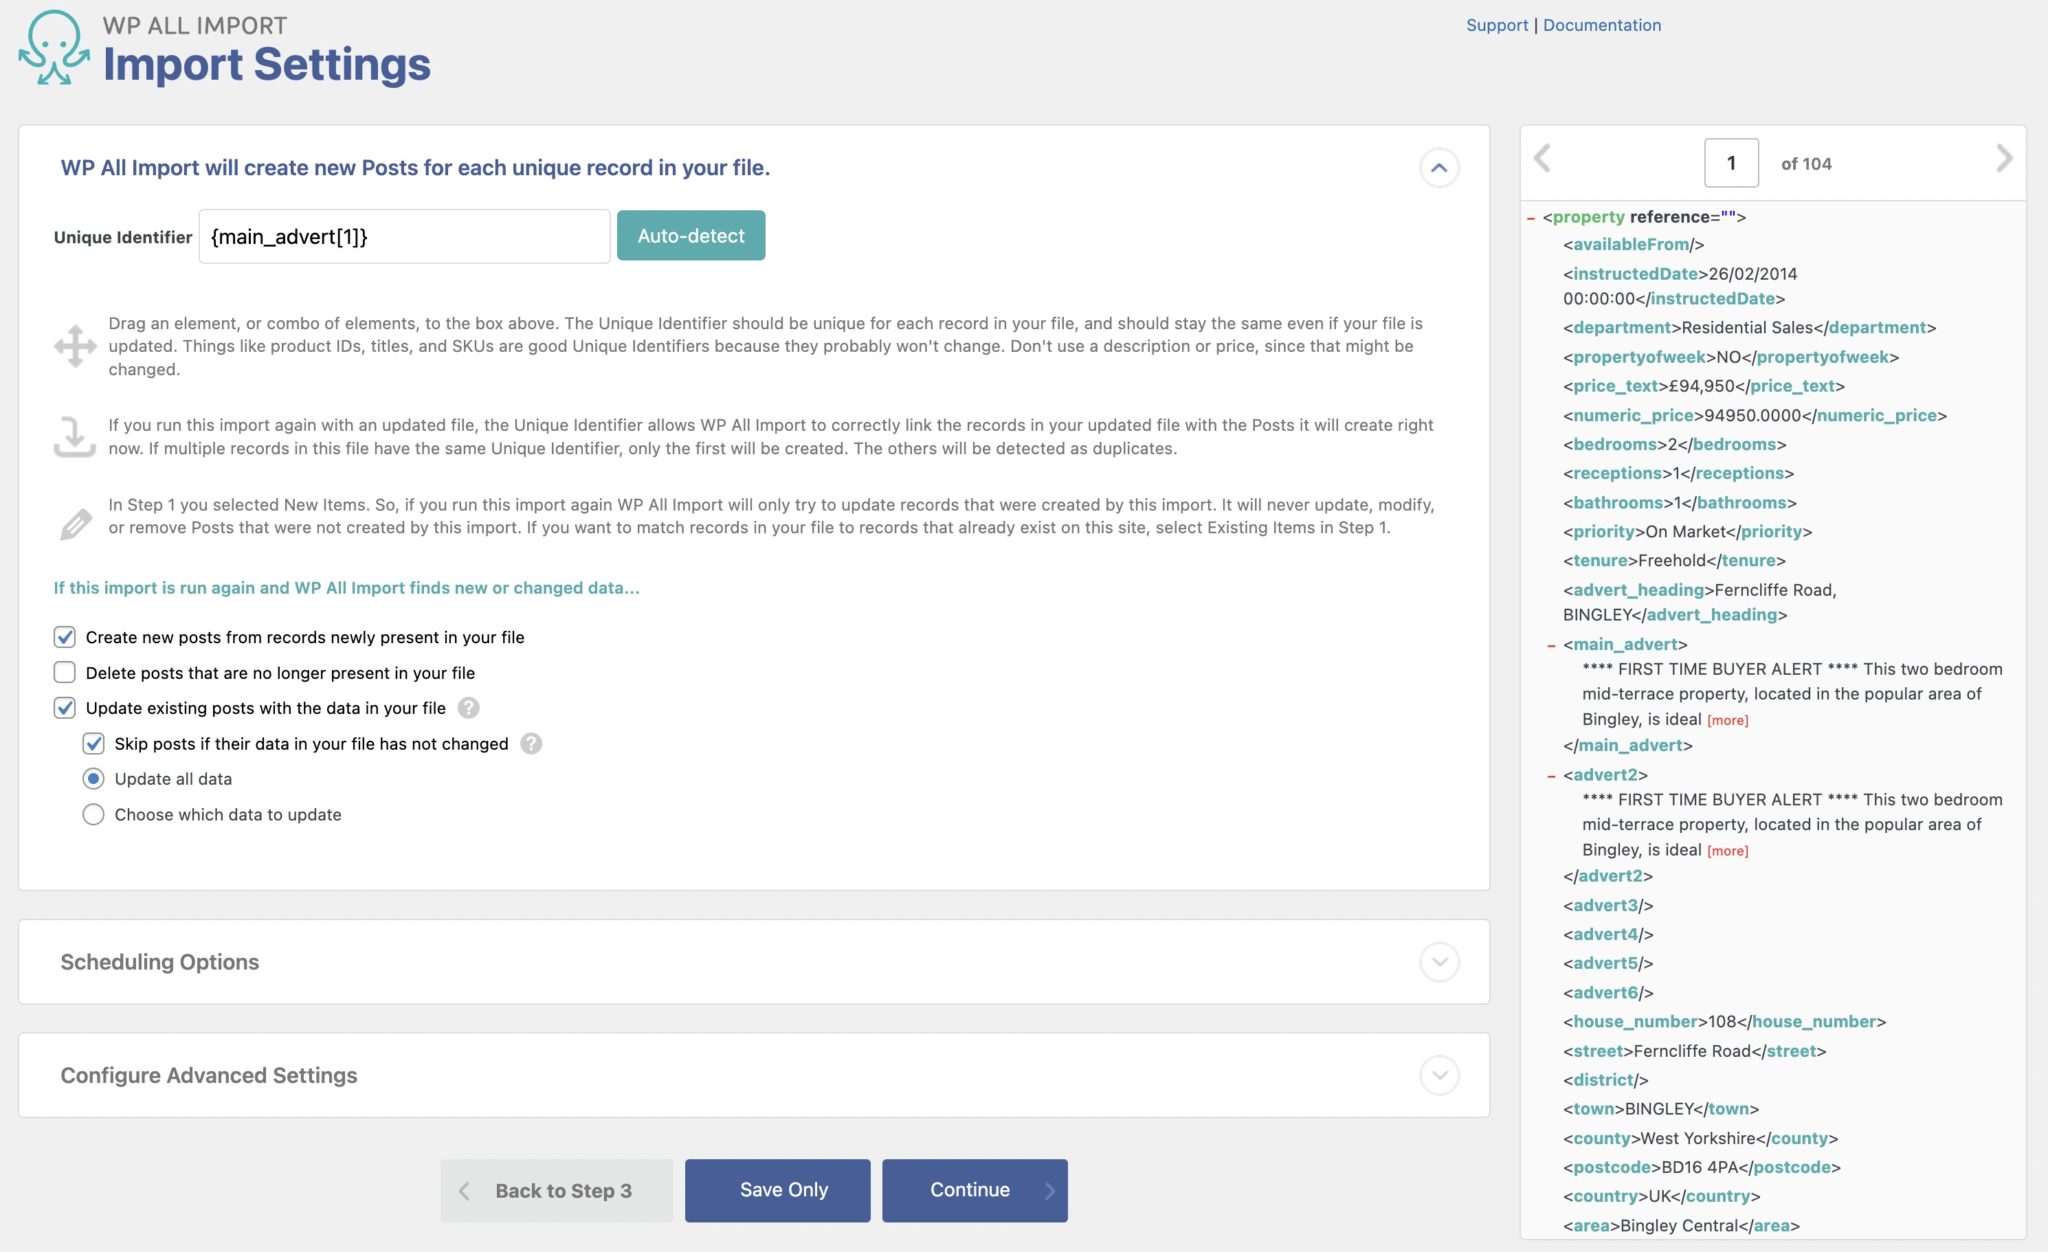The image size is (2048, 1252).
Task: Expand the Scheduling Options section
Action: (x=1440, y=962)
